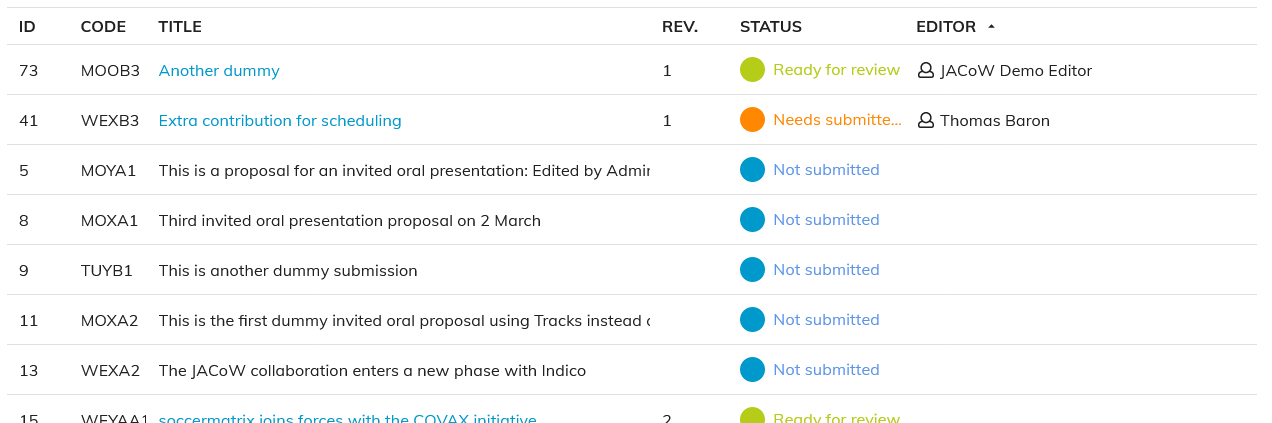Open the "Another dummy" contribution link
Viewport: 1272px width, 423px height.
(x=219, y=71)
